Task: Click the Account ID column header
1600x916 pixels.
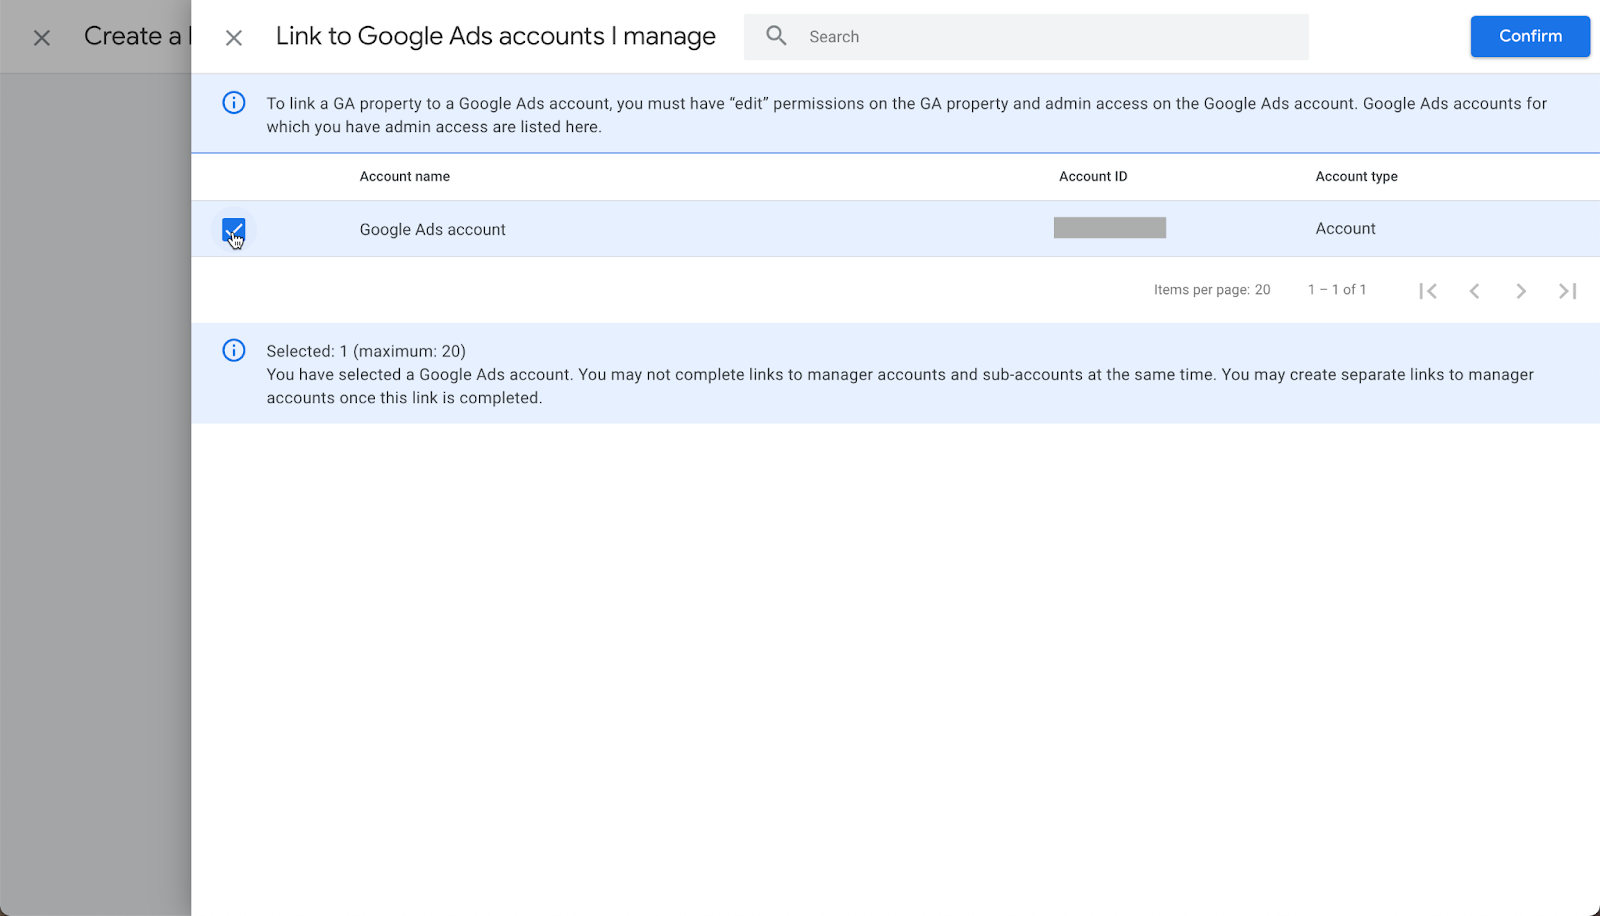Action: pyautogui.click(x=1093, y=177)
